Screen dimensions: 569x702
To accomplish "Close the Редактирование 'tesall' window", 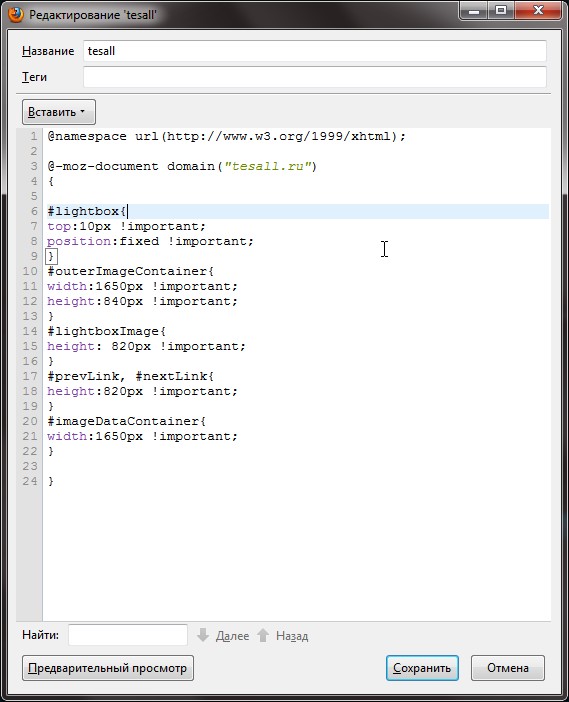I will (x=538, y=10).
